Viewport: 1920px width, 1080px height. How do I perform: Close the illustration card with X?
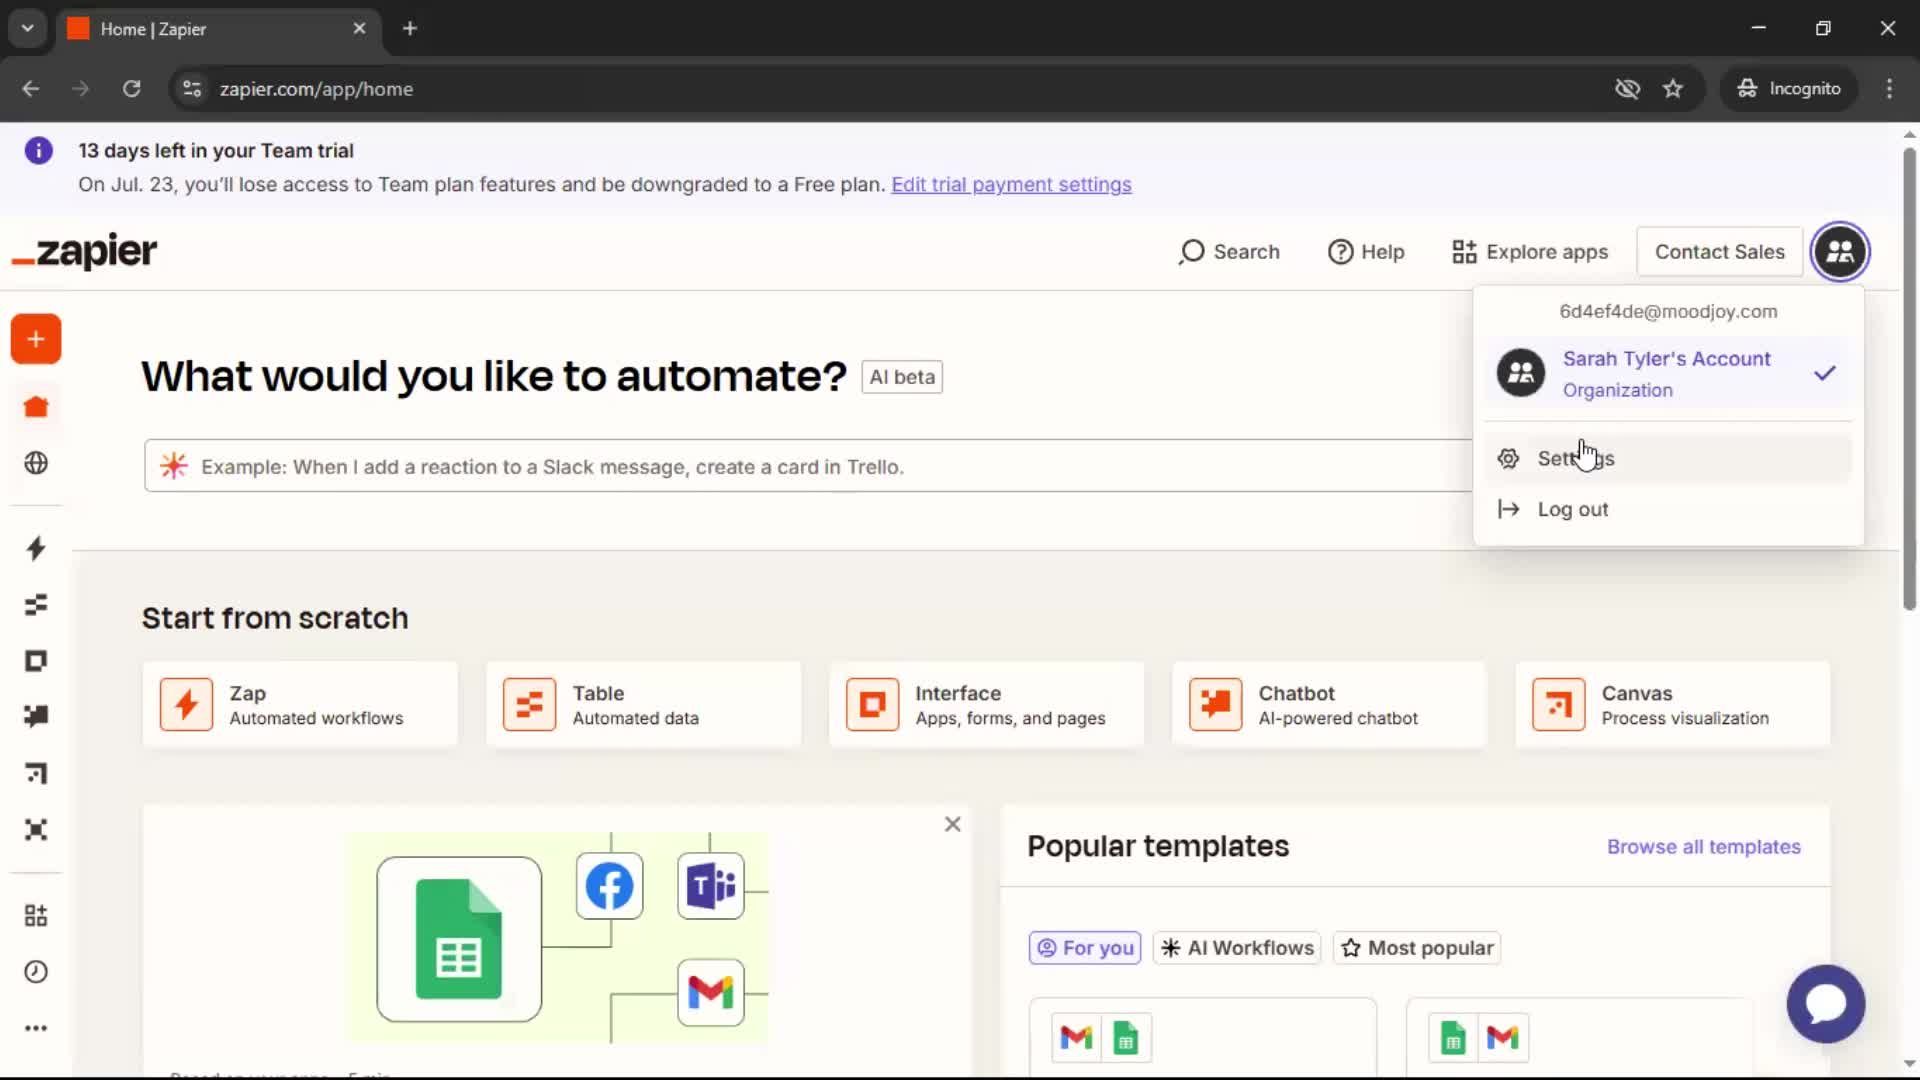click(953, 824)
